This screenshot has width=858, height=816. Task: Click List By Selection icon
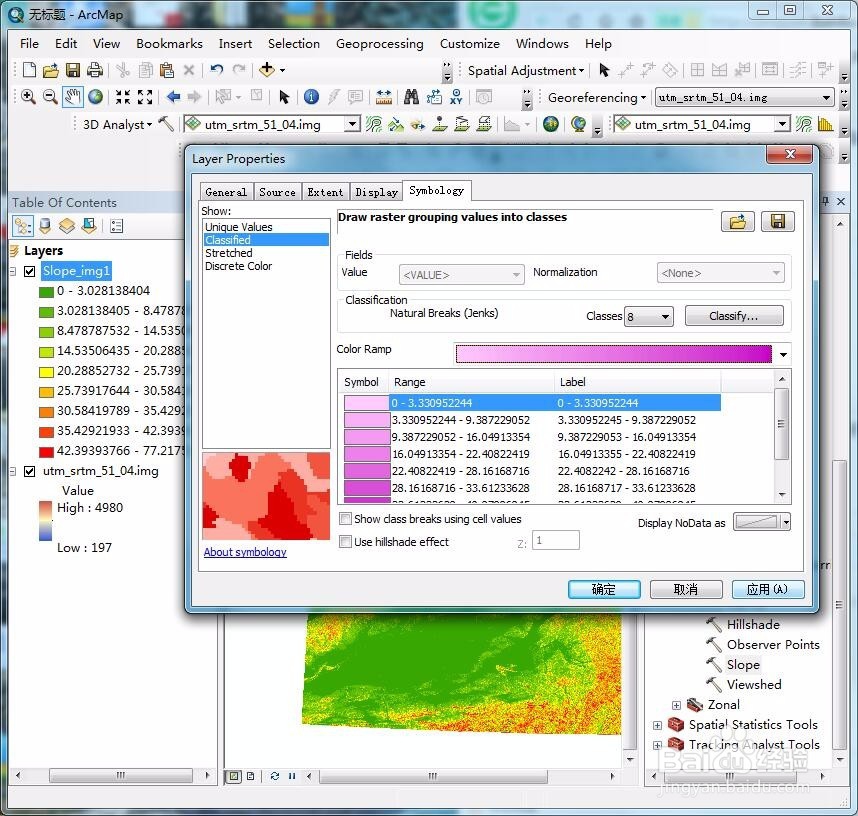[89, 225]
